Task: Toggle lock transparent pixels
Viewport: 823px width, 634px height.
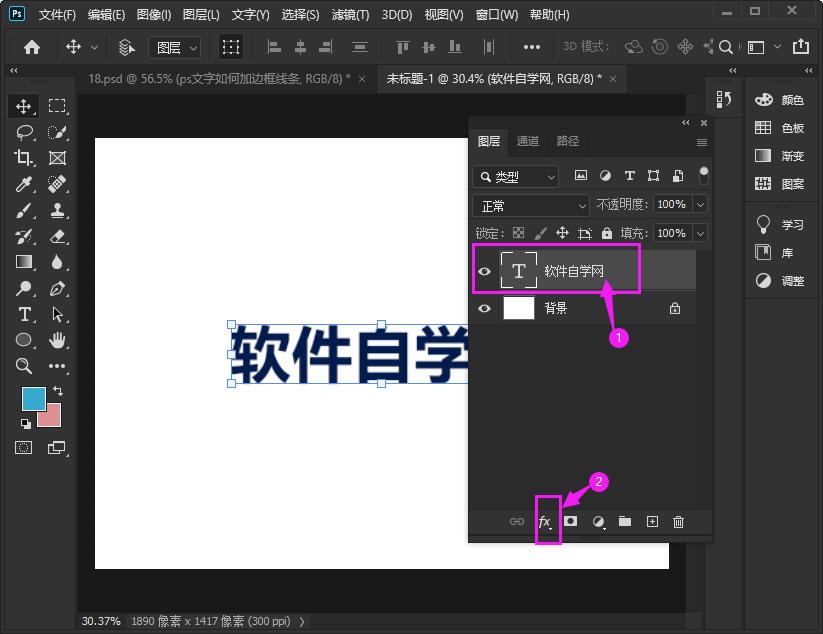Action: (x=518, y=233)
